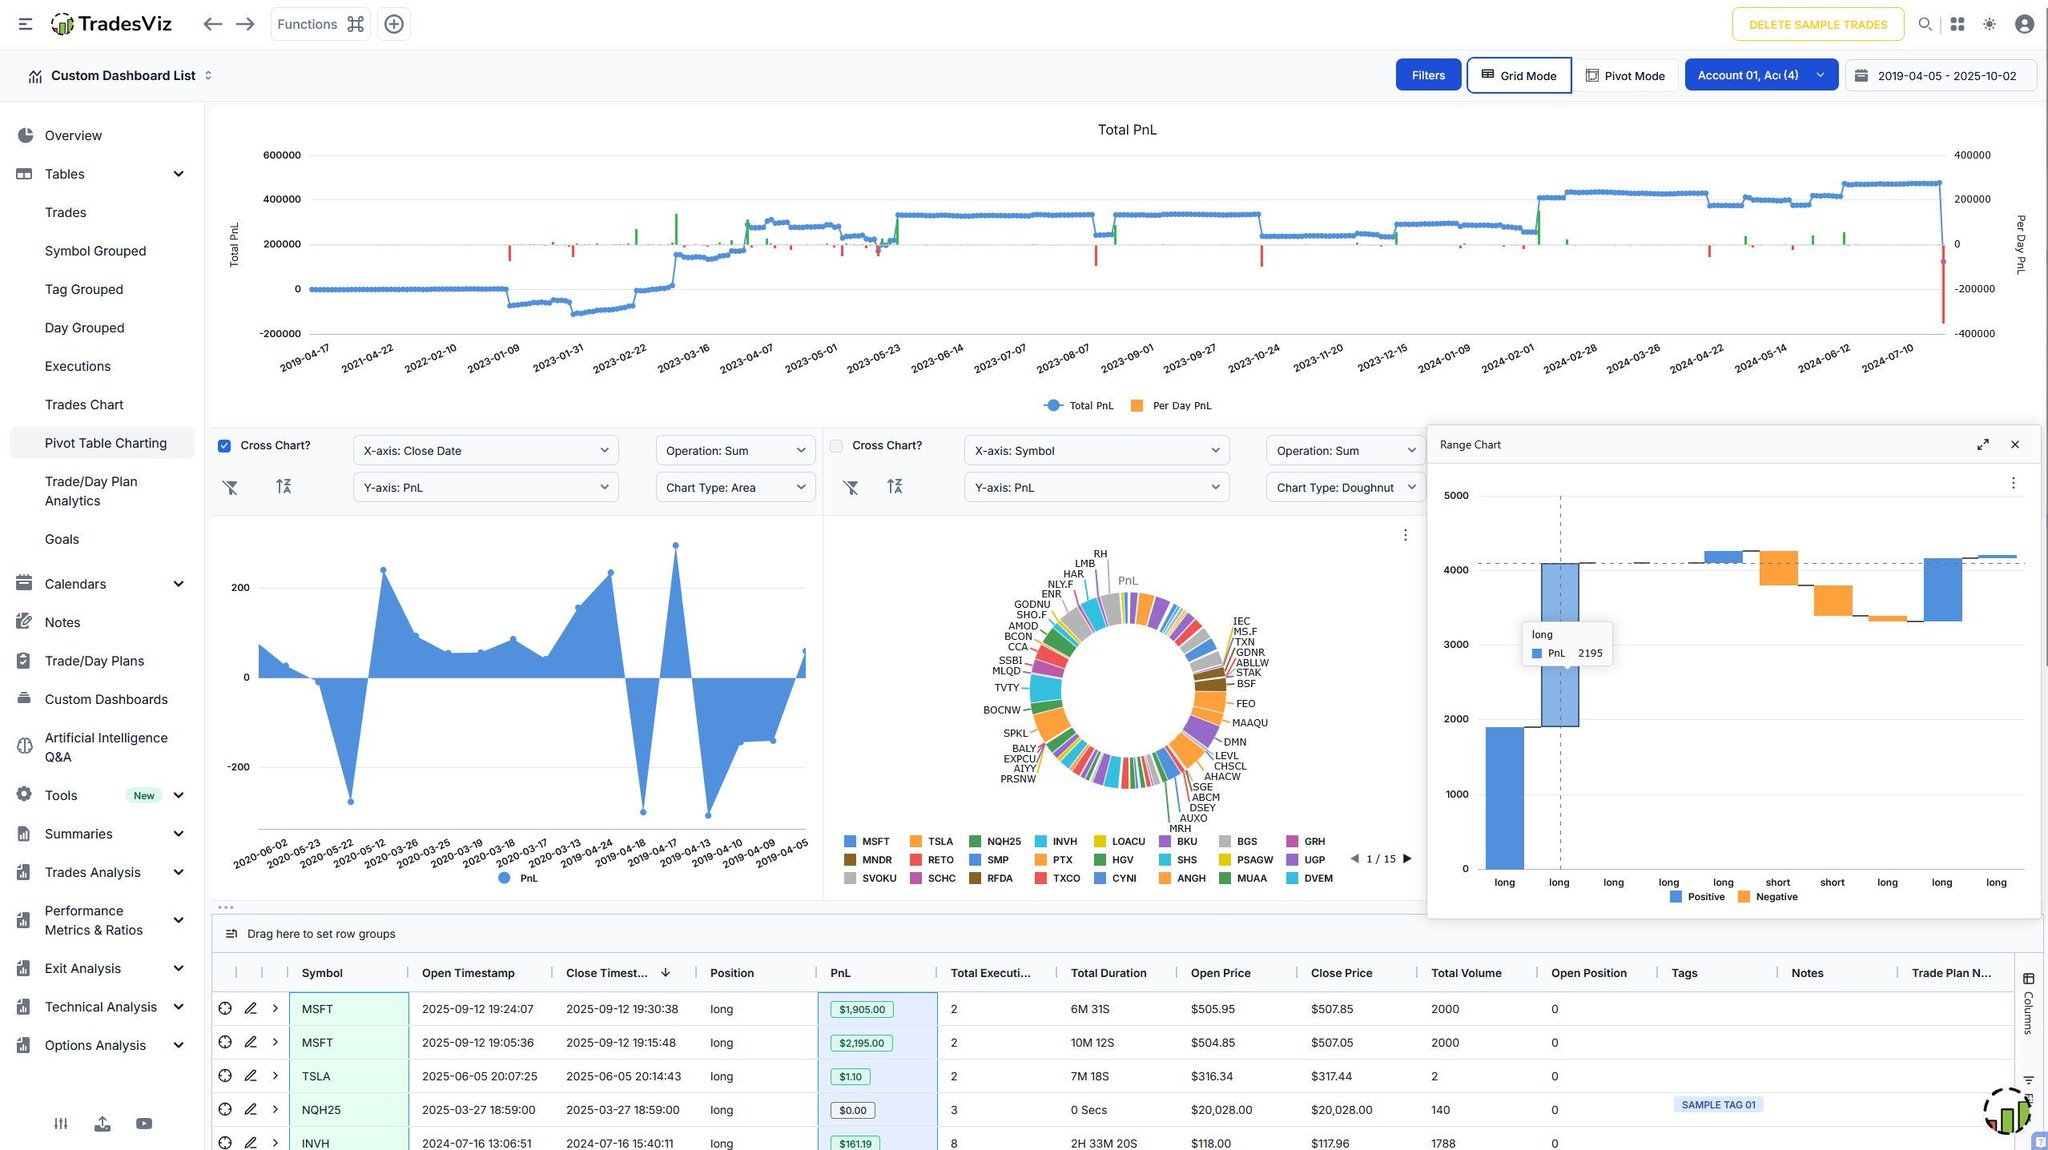Click the hamburger menu icon

coord(25,24)
